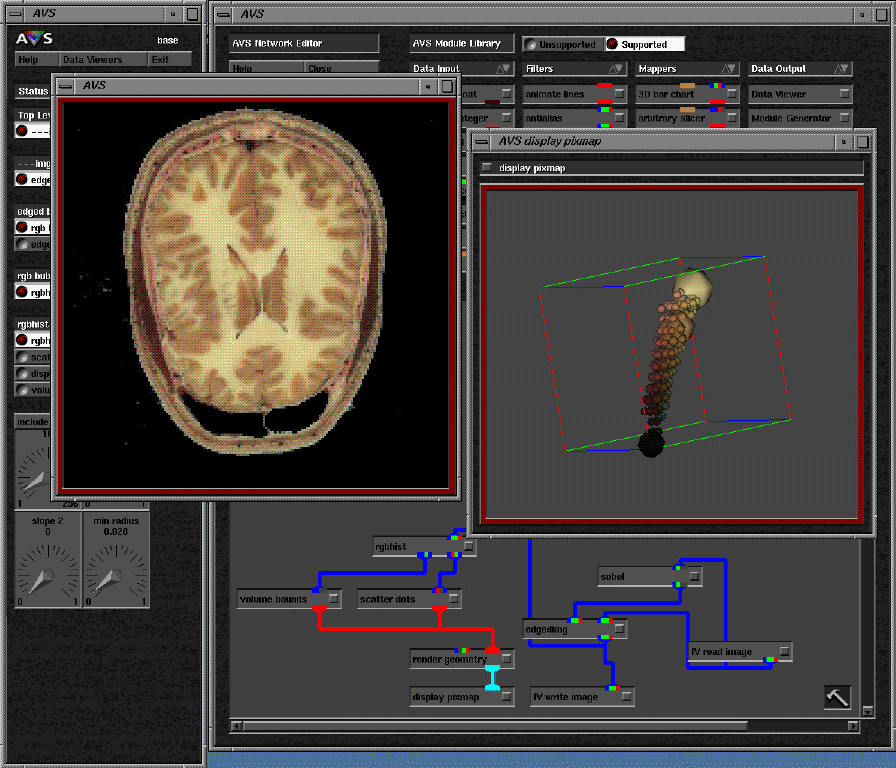The width and height of the screenshot is (896, 768).
Task: Click the square icon beside Data Viewer module
Action: (x=845, y=93)
